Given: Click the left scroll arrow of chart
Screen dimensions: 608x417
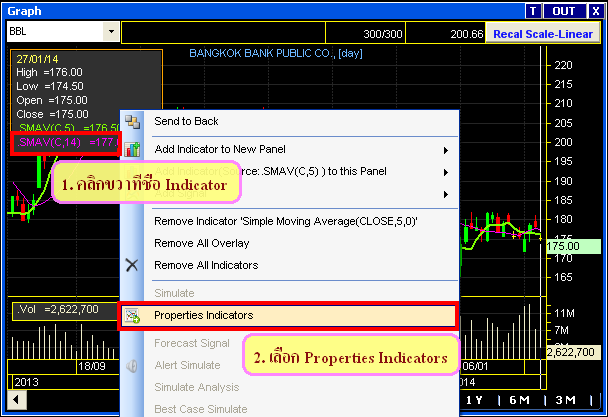Looking at the screenshot, I should click(x=17, y=400).
